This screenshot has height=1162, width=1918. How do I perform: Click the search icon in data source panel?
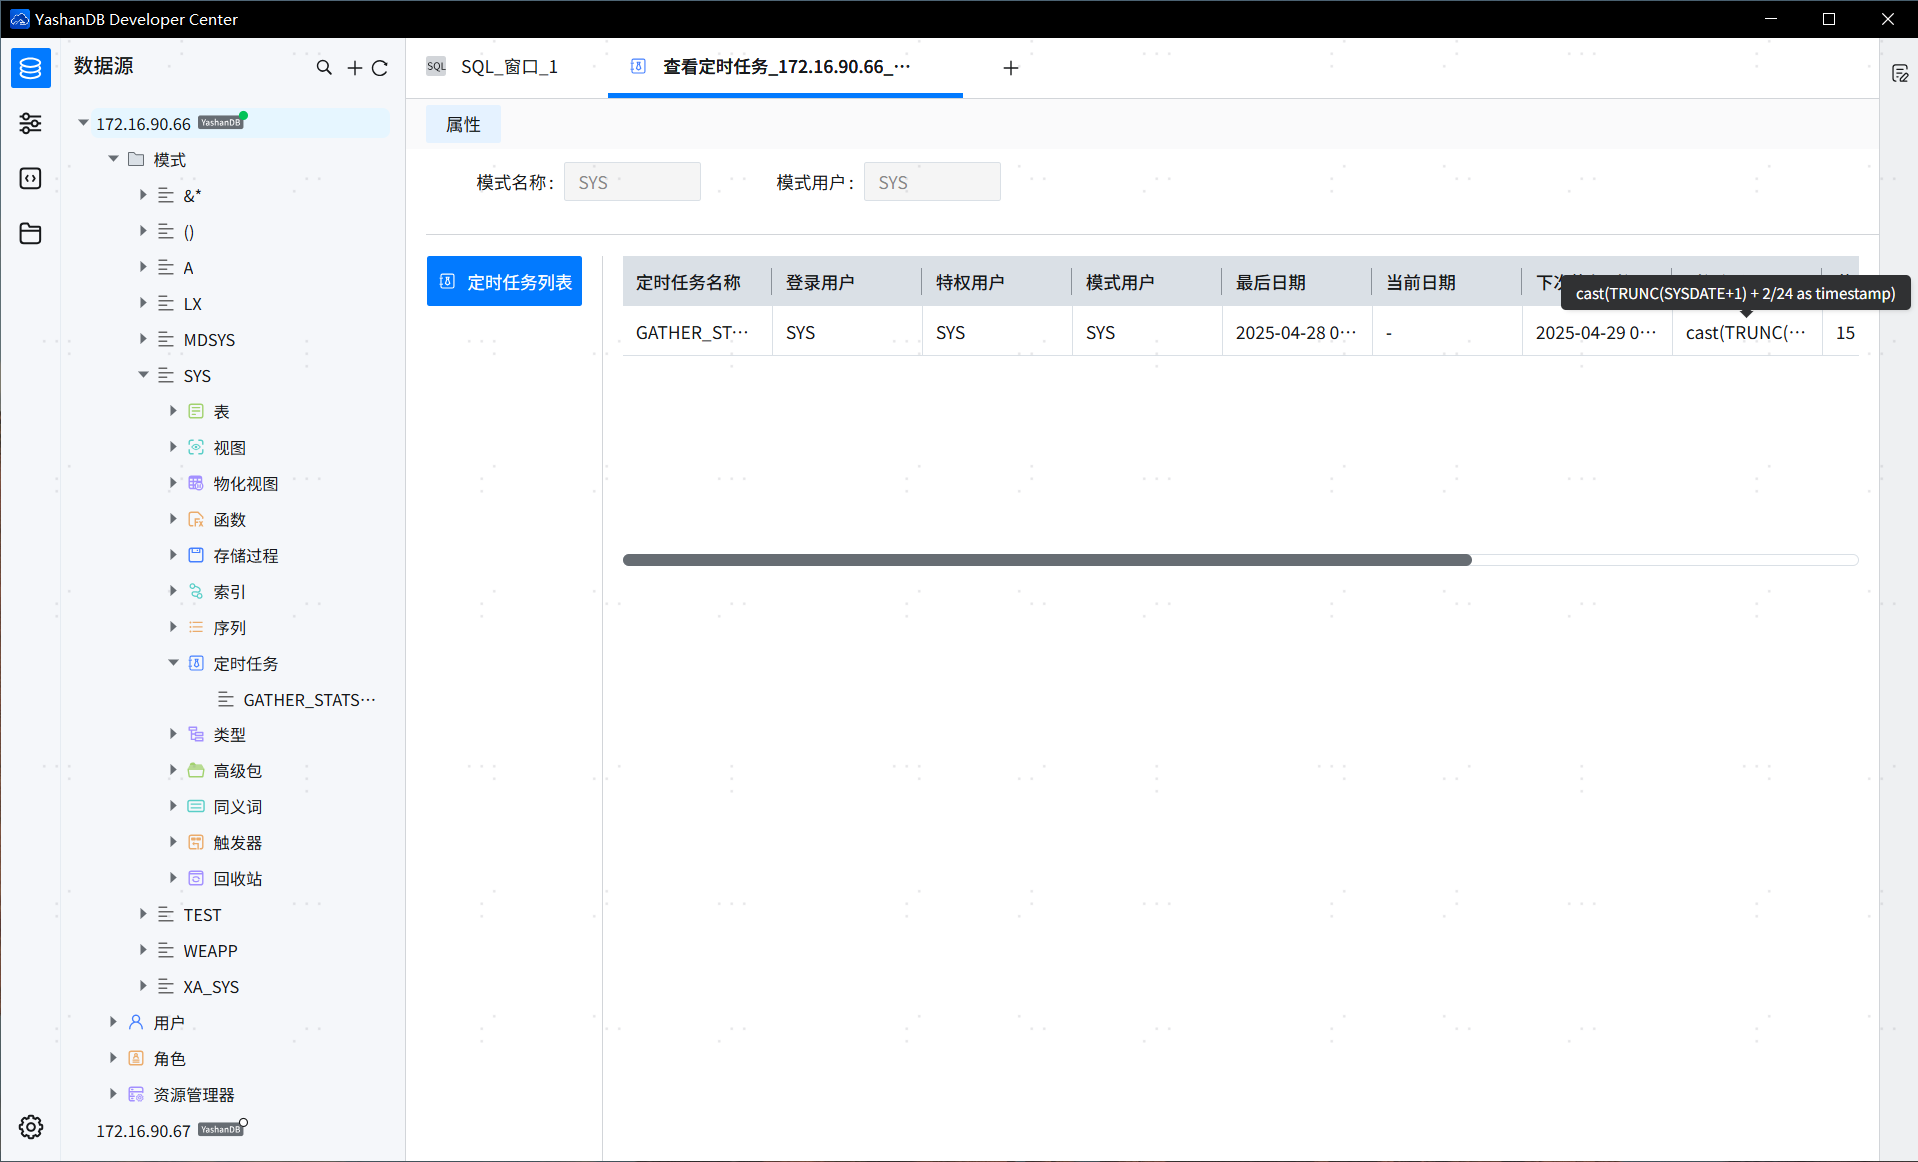pos(324,68)
